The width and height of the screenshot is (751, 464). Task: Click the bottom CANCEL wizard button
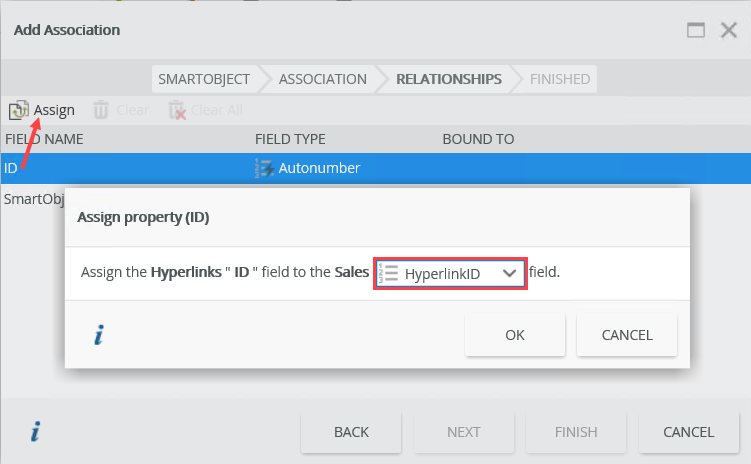click(x=688, y=432)
